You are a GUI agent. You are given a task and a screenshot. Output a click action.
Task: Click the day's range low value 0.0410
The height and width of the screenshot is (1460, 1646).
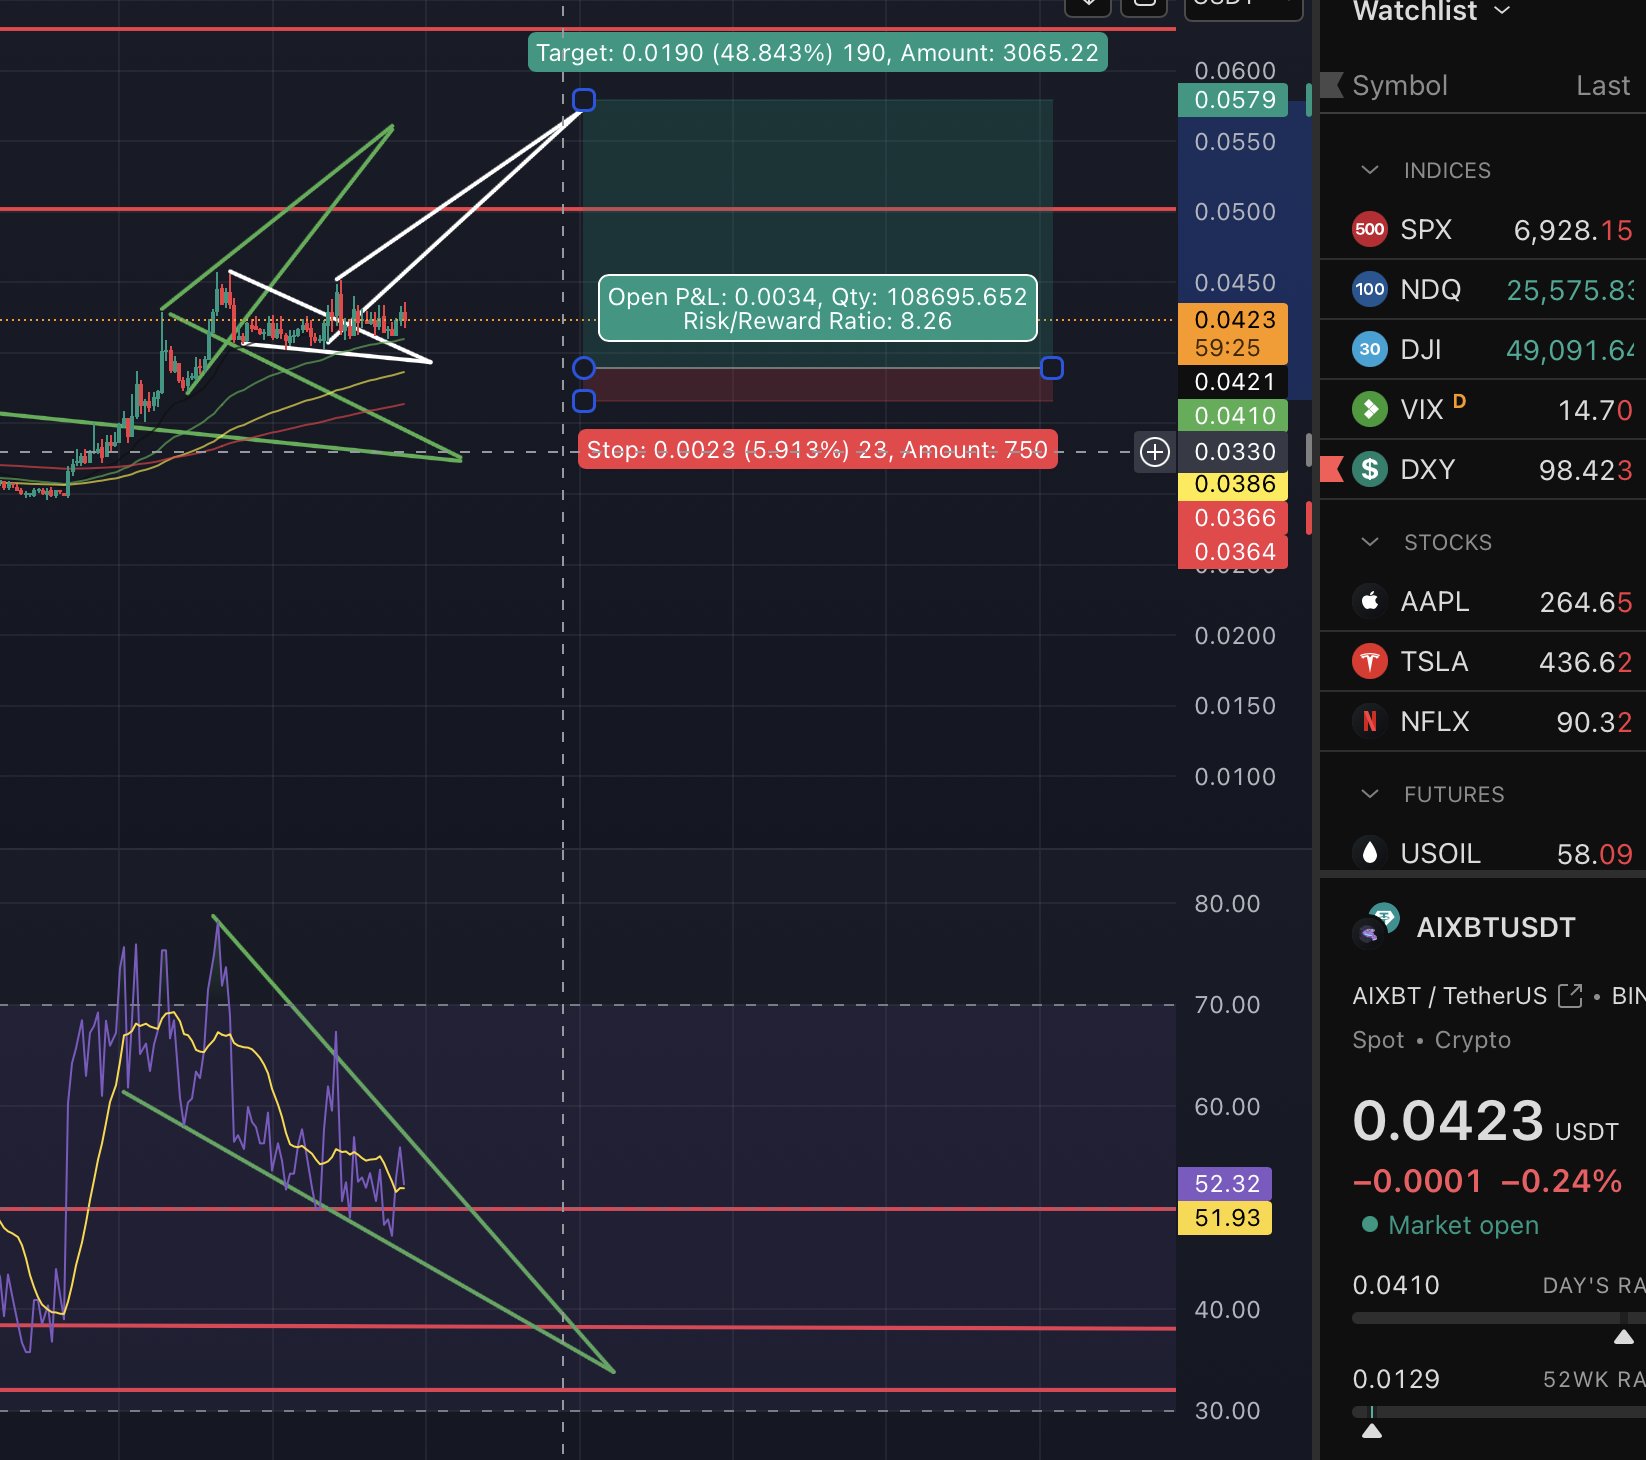coord(1396,1285)
